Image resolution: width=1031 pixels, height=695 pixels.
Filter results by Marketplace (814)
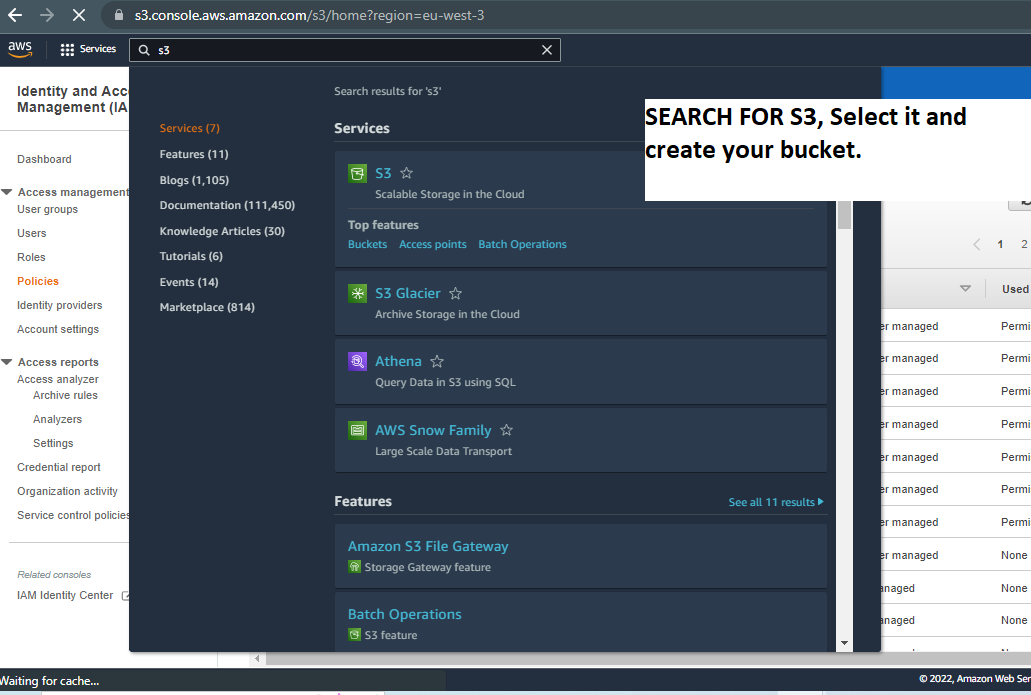[x=207, y=307]
